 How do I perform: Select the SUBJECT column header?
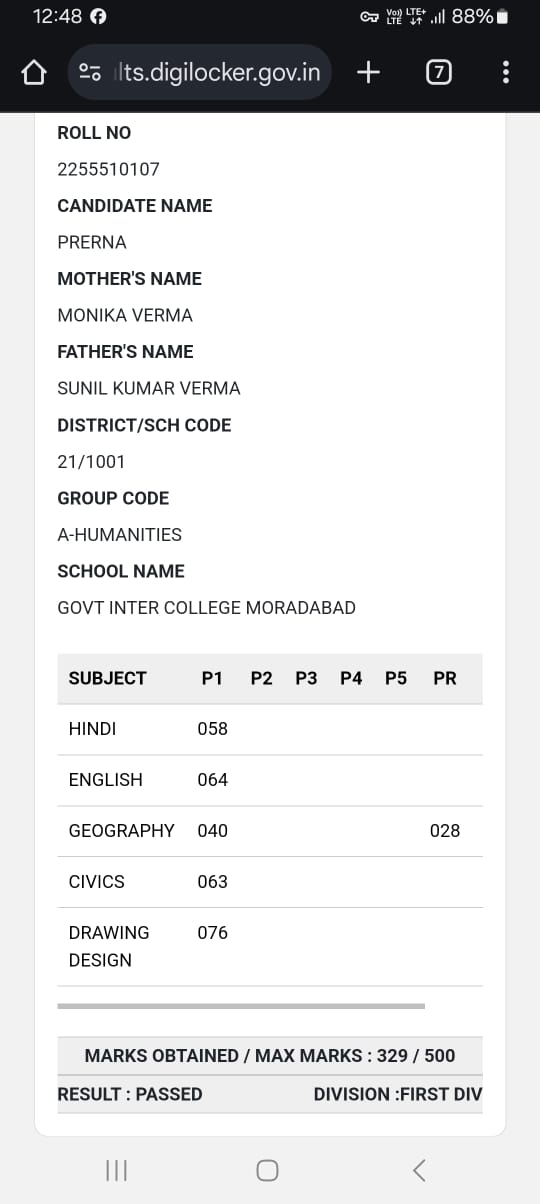(108, 678)
